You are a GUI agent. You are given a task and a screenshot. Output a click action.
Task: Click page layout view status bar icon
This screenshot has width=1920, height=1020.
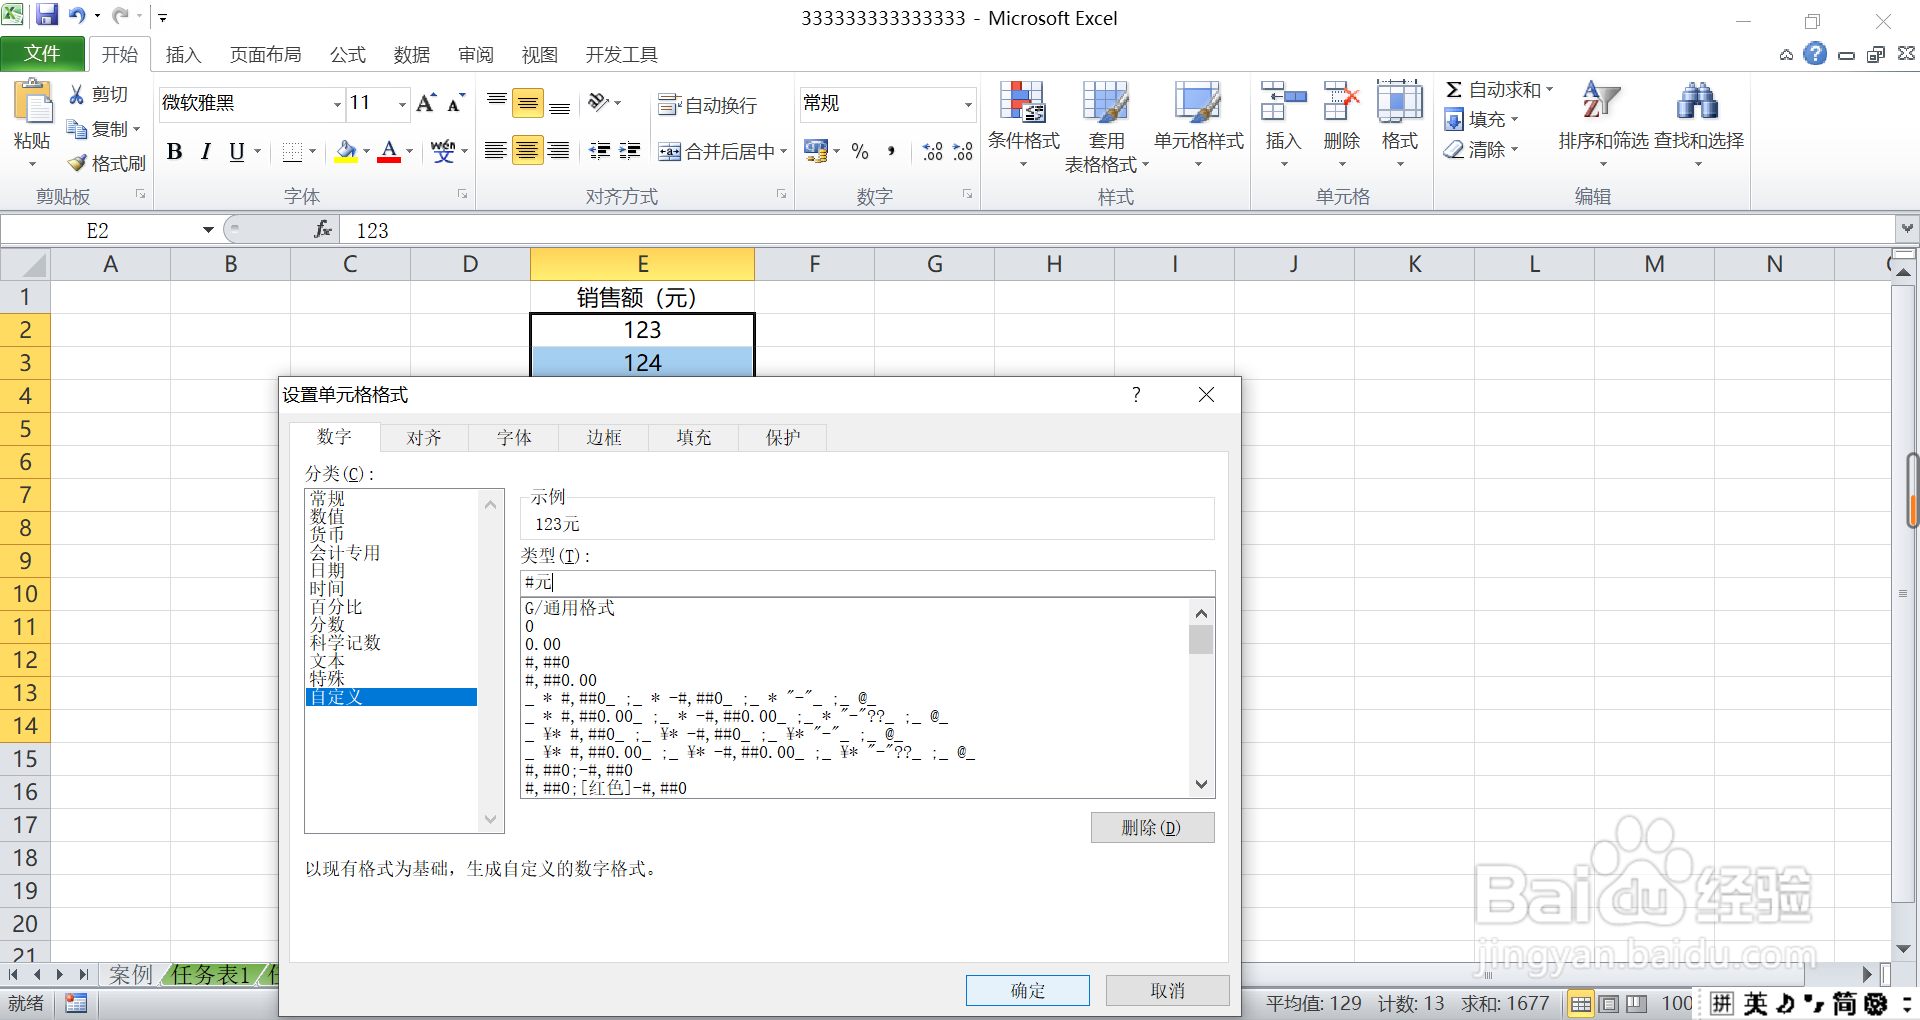click(1609, 1004)
